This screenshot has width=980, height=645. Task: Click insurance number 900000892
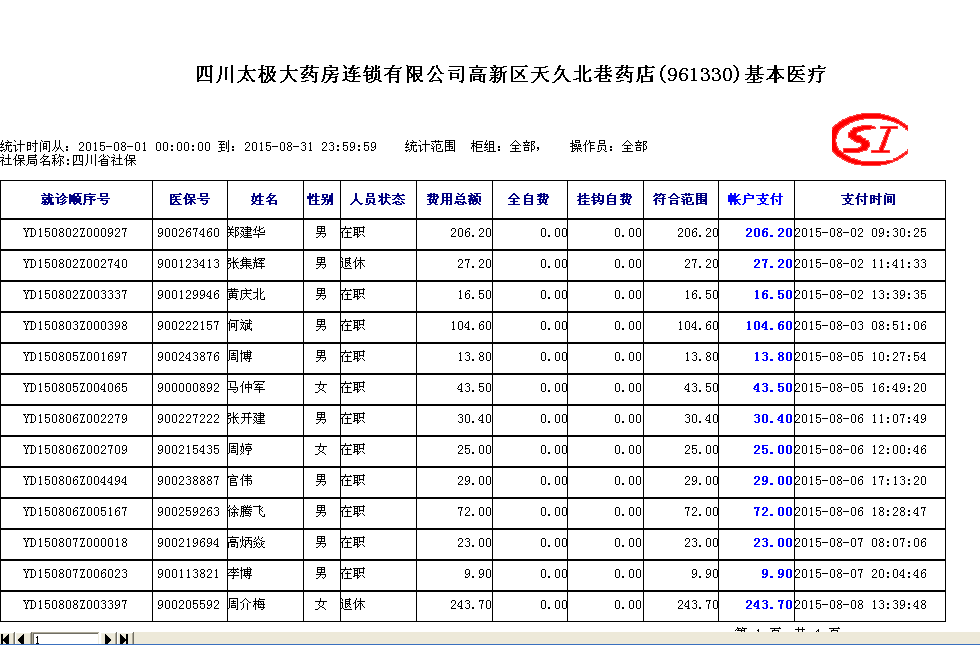[x=189, y=388]
